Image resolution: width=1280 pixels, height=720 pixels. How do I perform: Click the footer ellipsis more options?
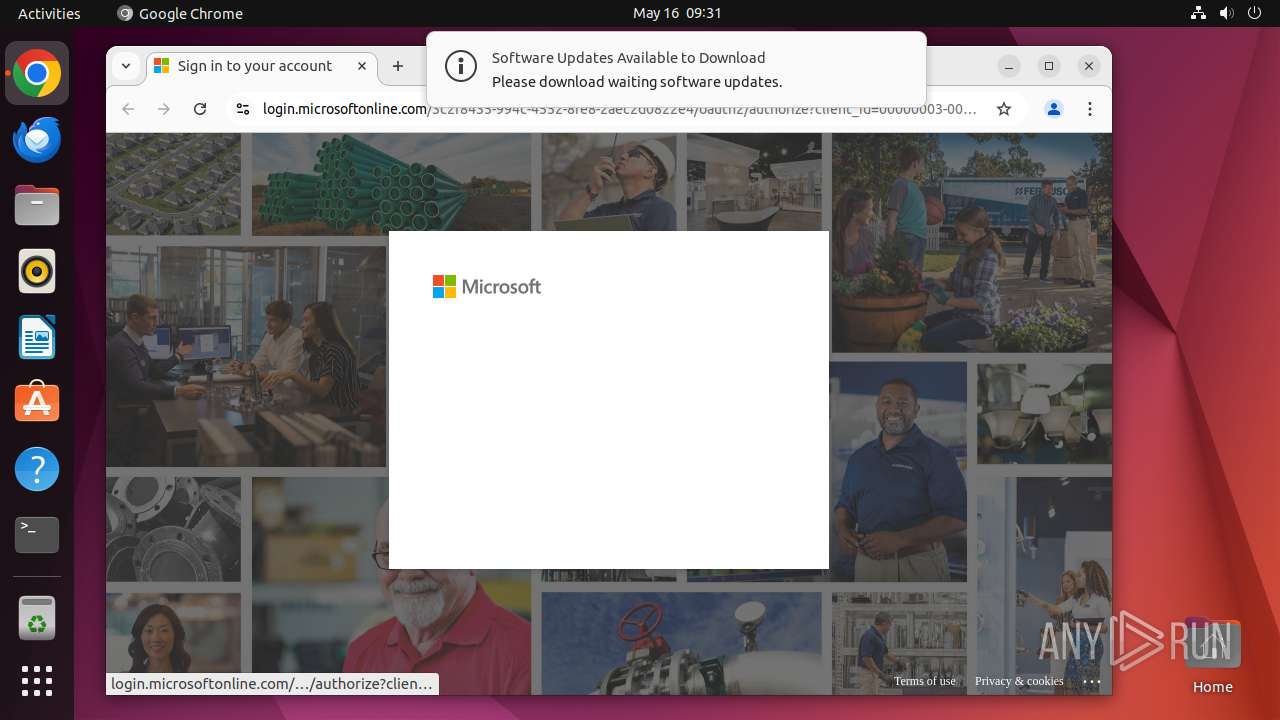click(1091, 681)
